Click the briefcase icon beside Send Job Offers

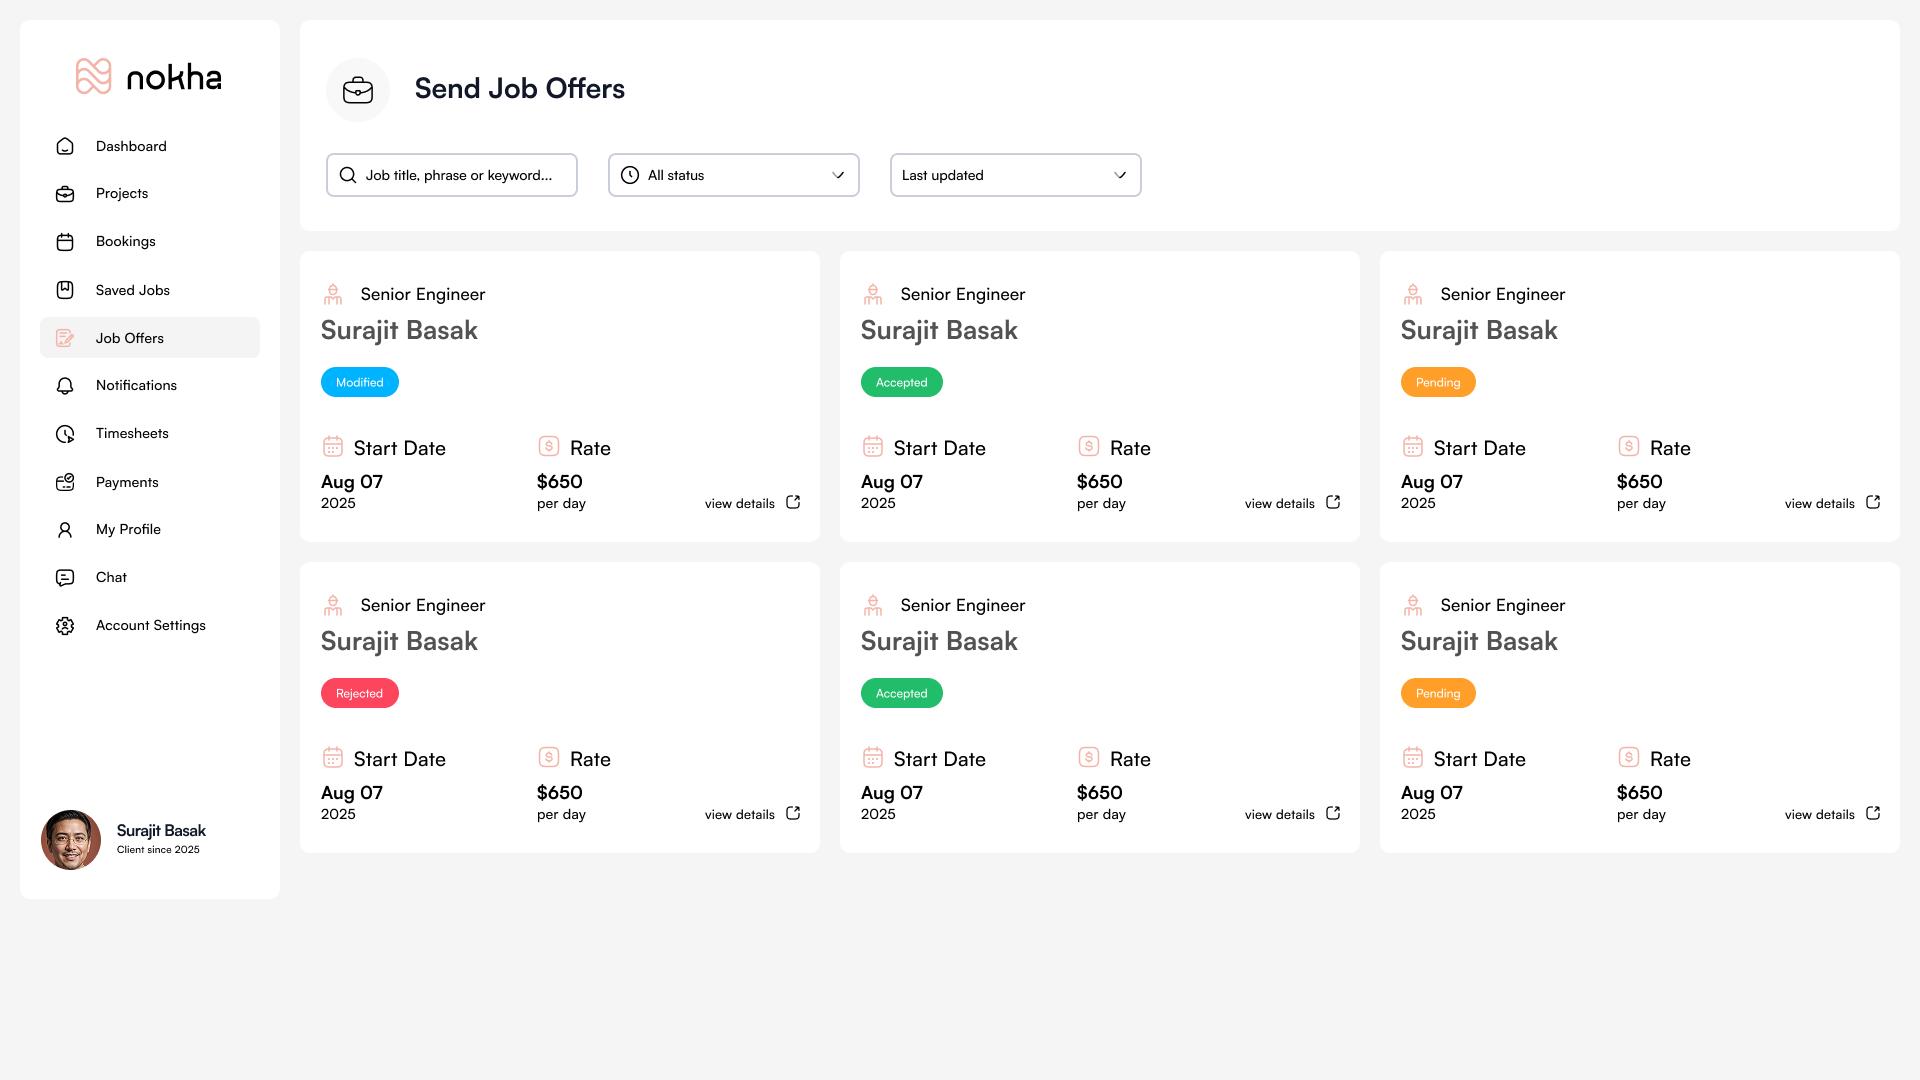point(358,89)
